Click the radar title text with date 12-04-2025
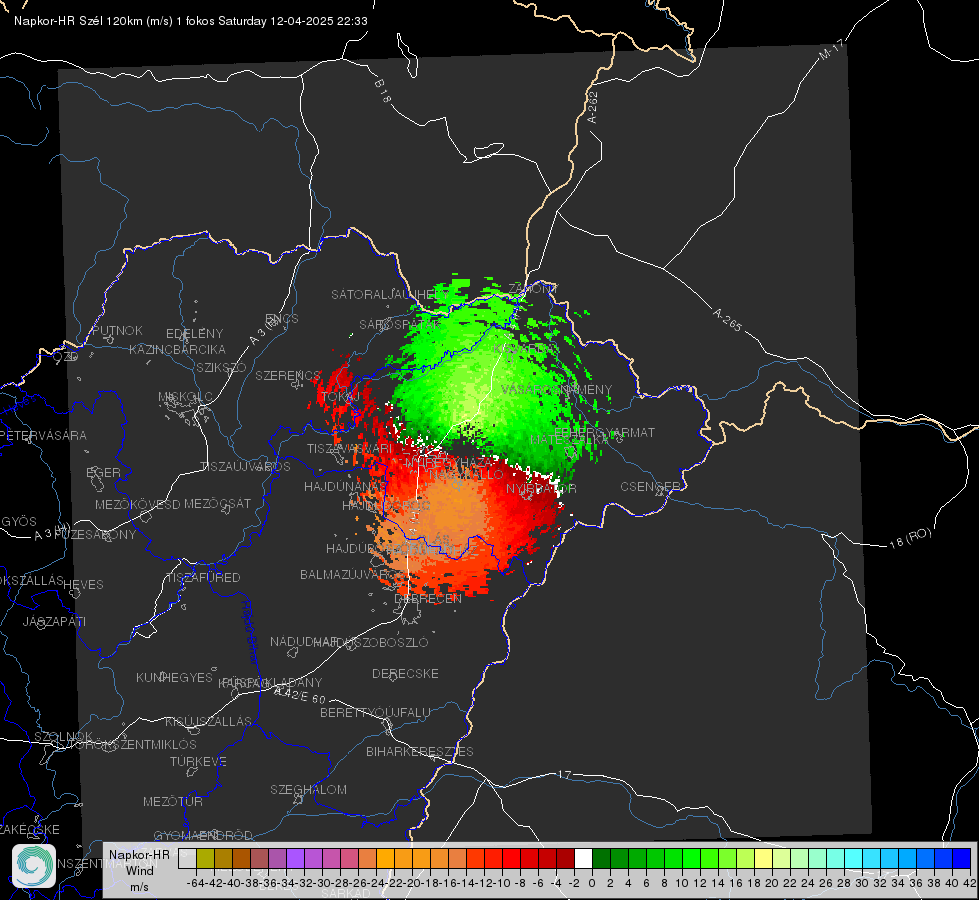 pyautogui.click(x=190, y=21)
